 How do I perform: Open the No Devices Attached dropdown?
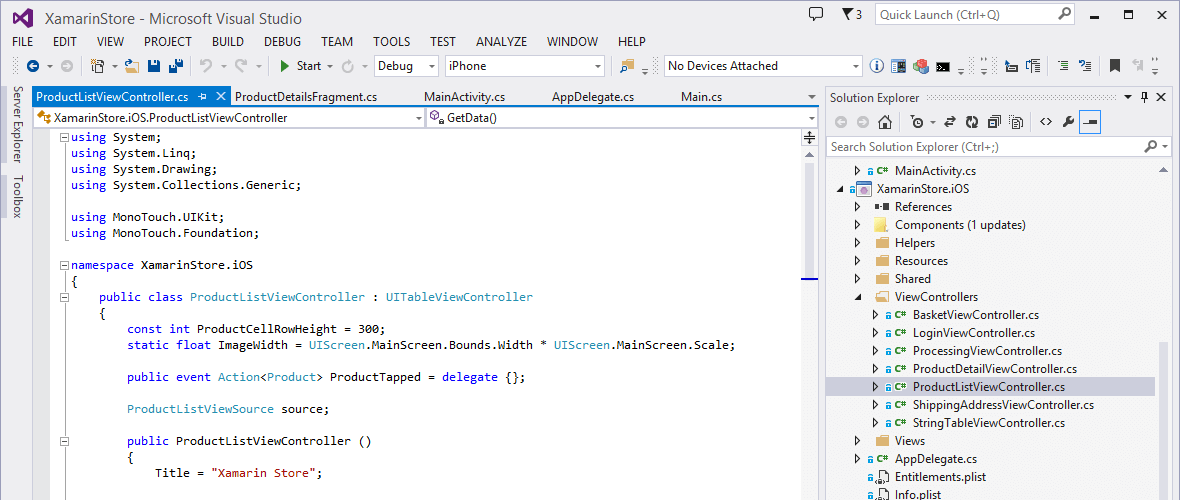762,66
